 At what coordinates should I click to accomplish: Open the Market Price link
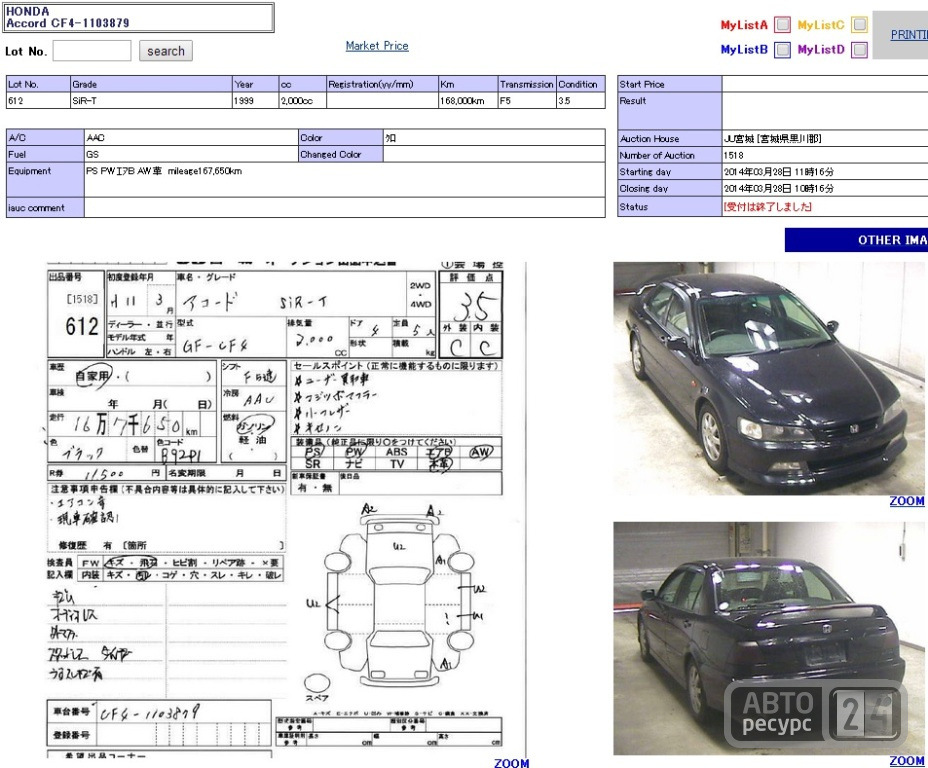[377, 46]
